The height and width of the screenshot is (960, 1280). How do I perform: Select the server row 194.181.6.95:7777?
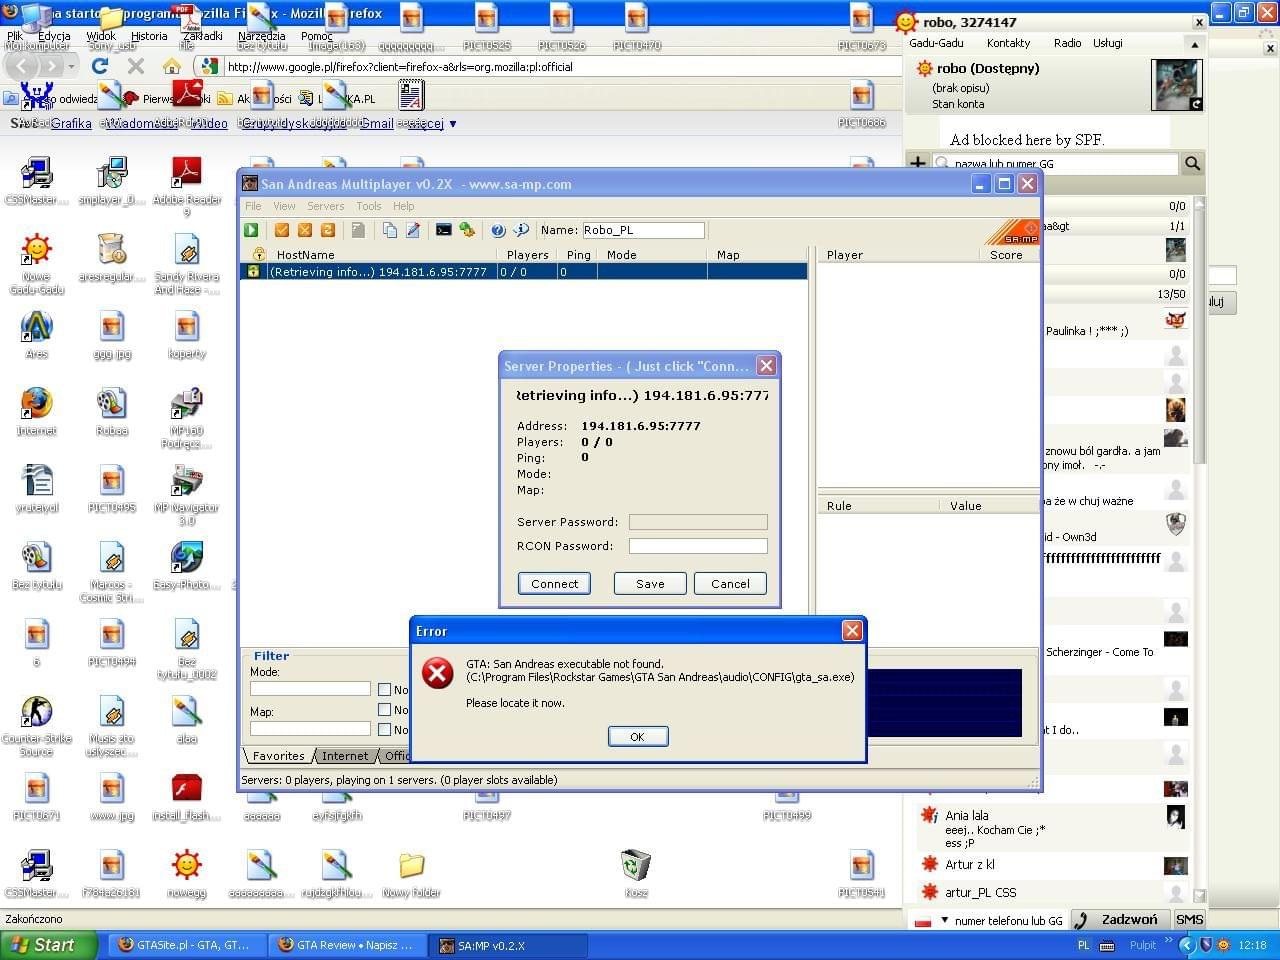(524, 271)
